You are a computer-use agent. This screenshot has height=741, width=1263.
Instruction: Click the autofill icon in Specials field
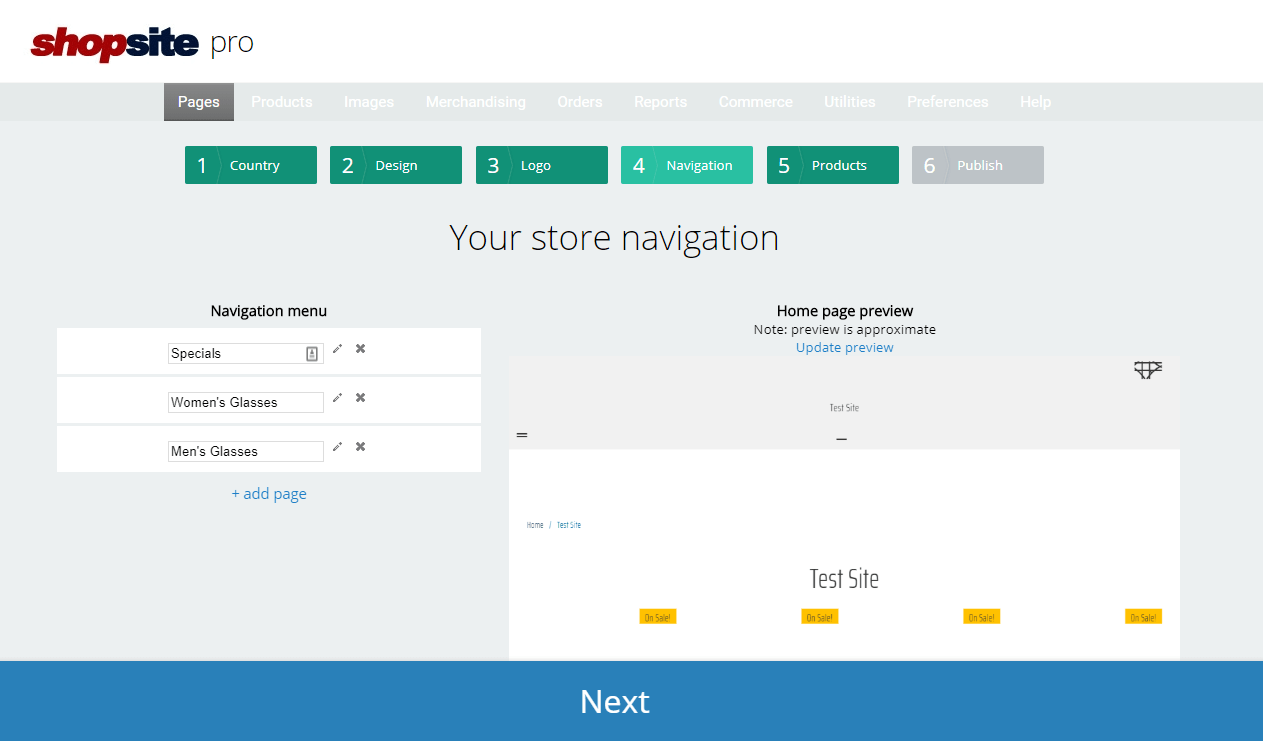click(312, 354)
